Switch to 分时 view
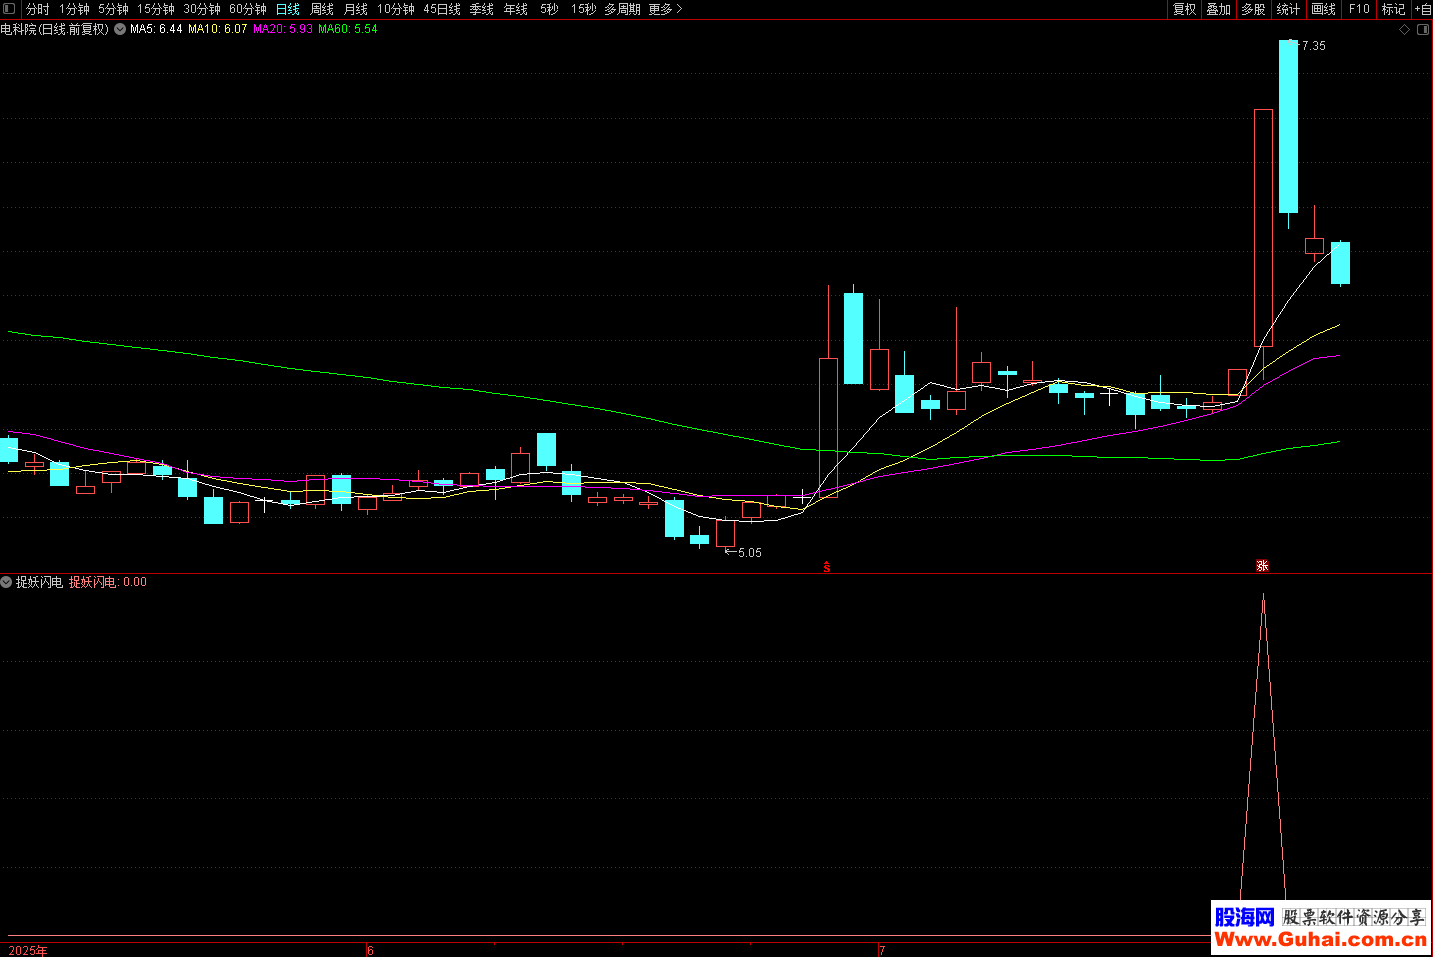 coord(38,9)
